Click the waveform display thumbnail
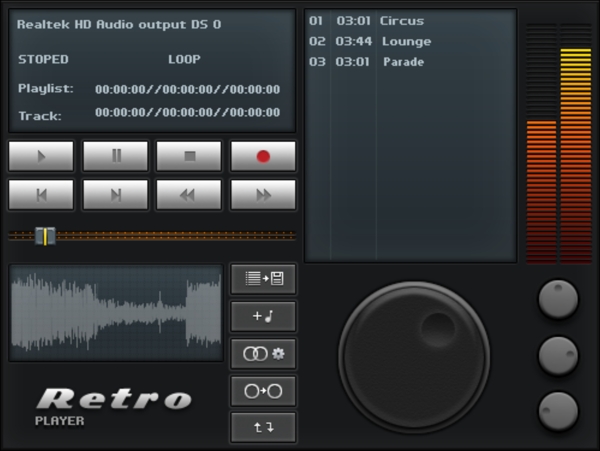The height and width of the screenshot is (451, 600). pyautogui.click(x=116, y=313)
